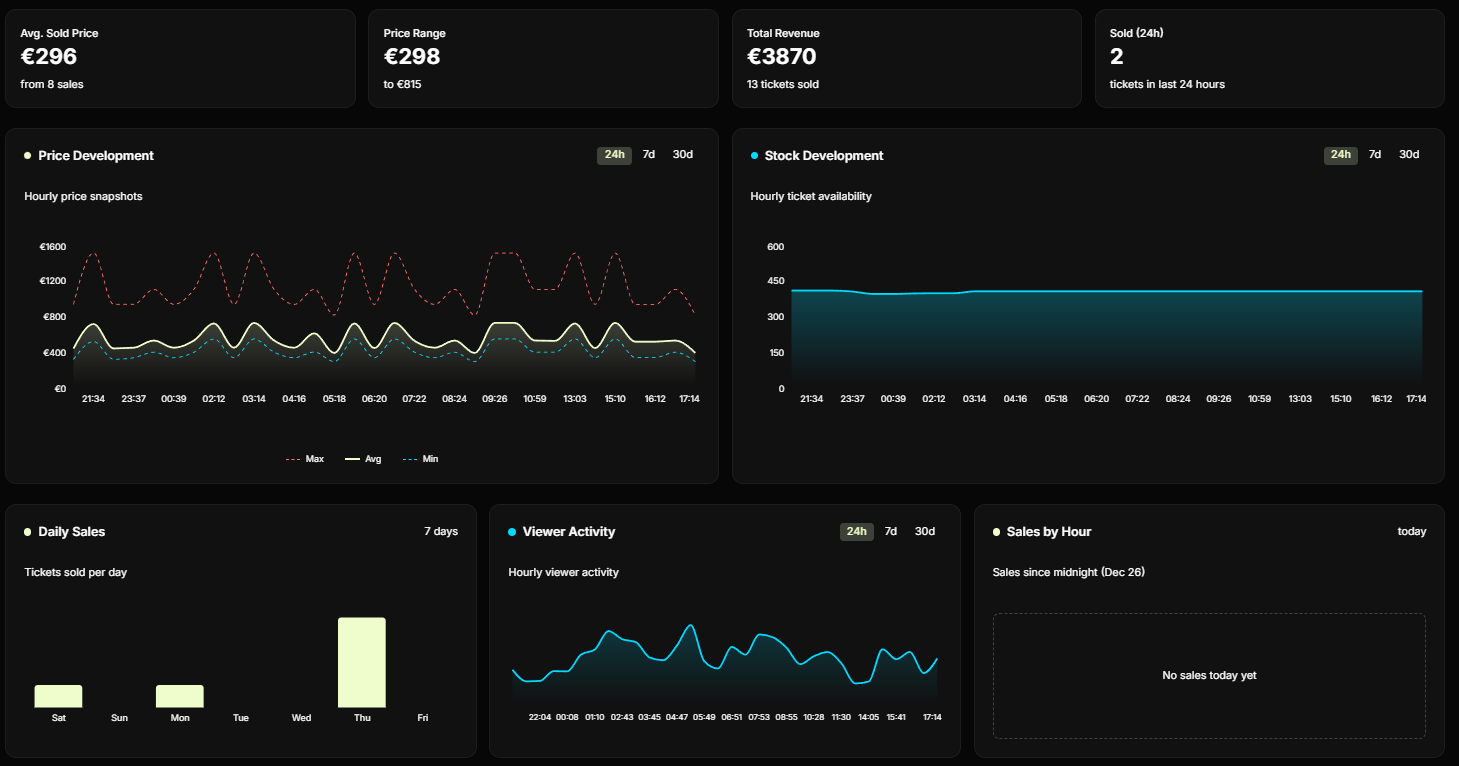Toggle the 7d range on Price Development

(648, 154)
